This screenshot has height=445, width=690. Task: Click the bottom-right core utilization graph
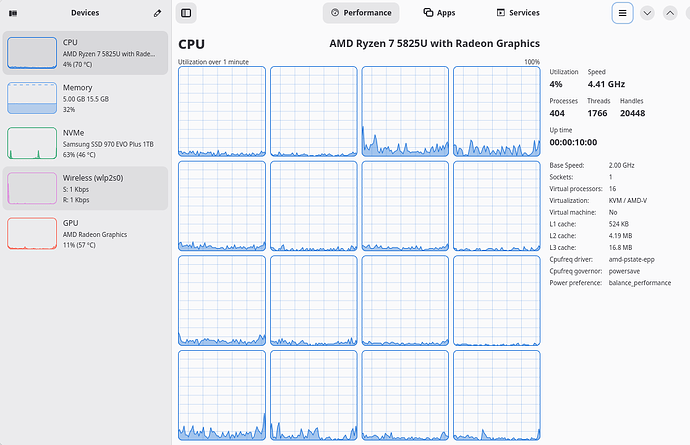tap(497, 395)
